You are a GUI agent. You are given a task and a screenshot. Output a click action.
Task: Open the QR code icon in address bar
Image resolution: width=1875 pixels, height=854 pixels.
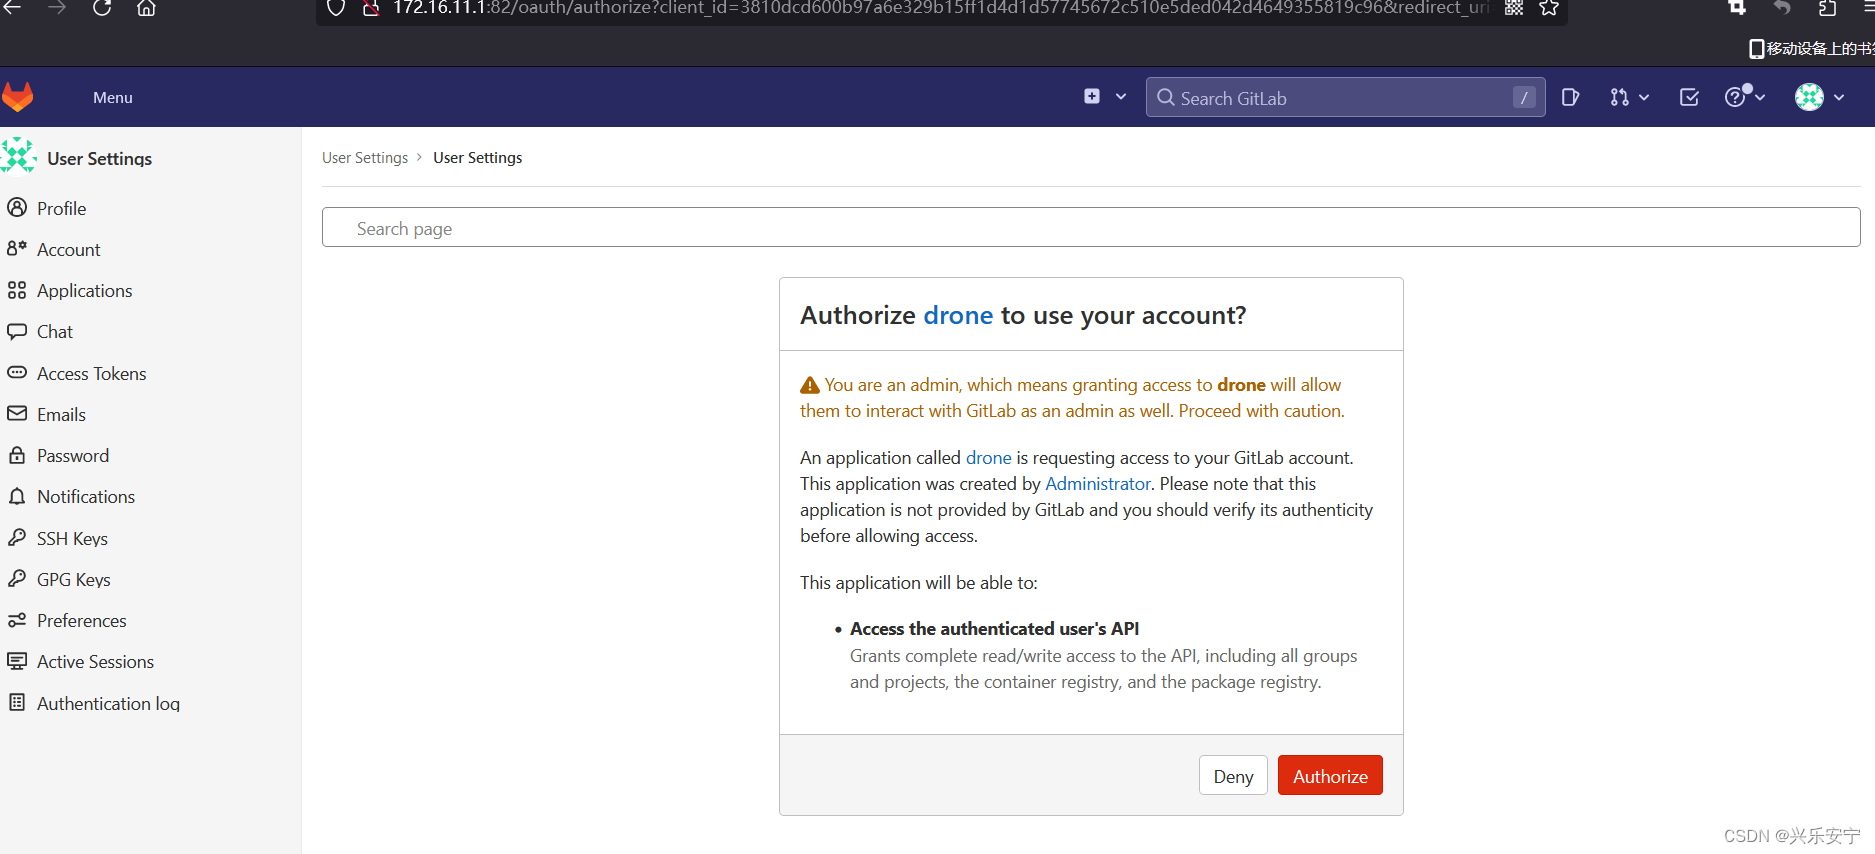pos(1514,8)
